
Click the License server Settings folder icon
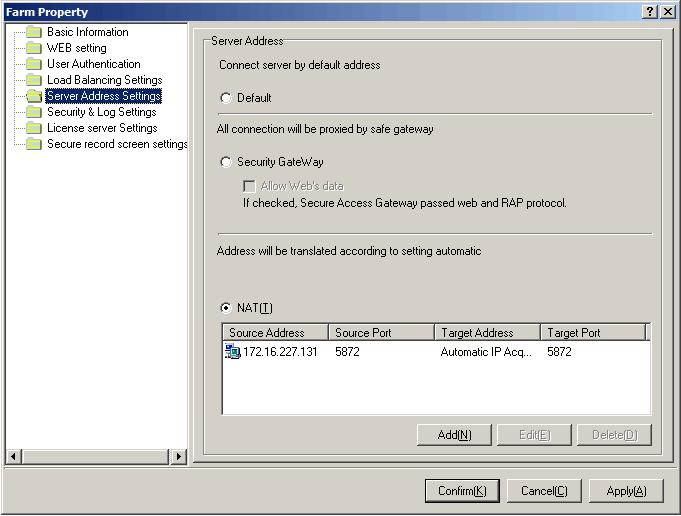click(34, 128)
